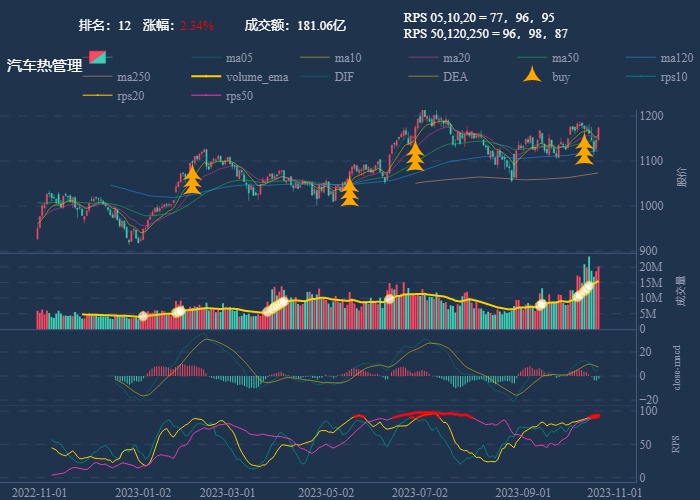Hide the ma10 moving average line
Screen dimensions: 700x500
(350, 57)
